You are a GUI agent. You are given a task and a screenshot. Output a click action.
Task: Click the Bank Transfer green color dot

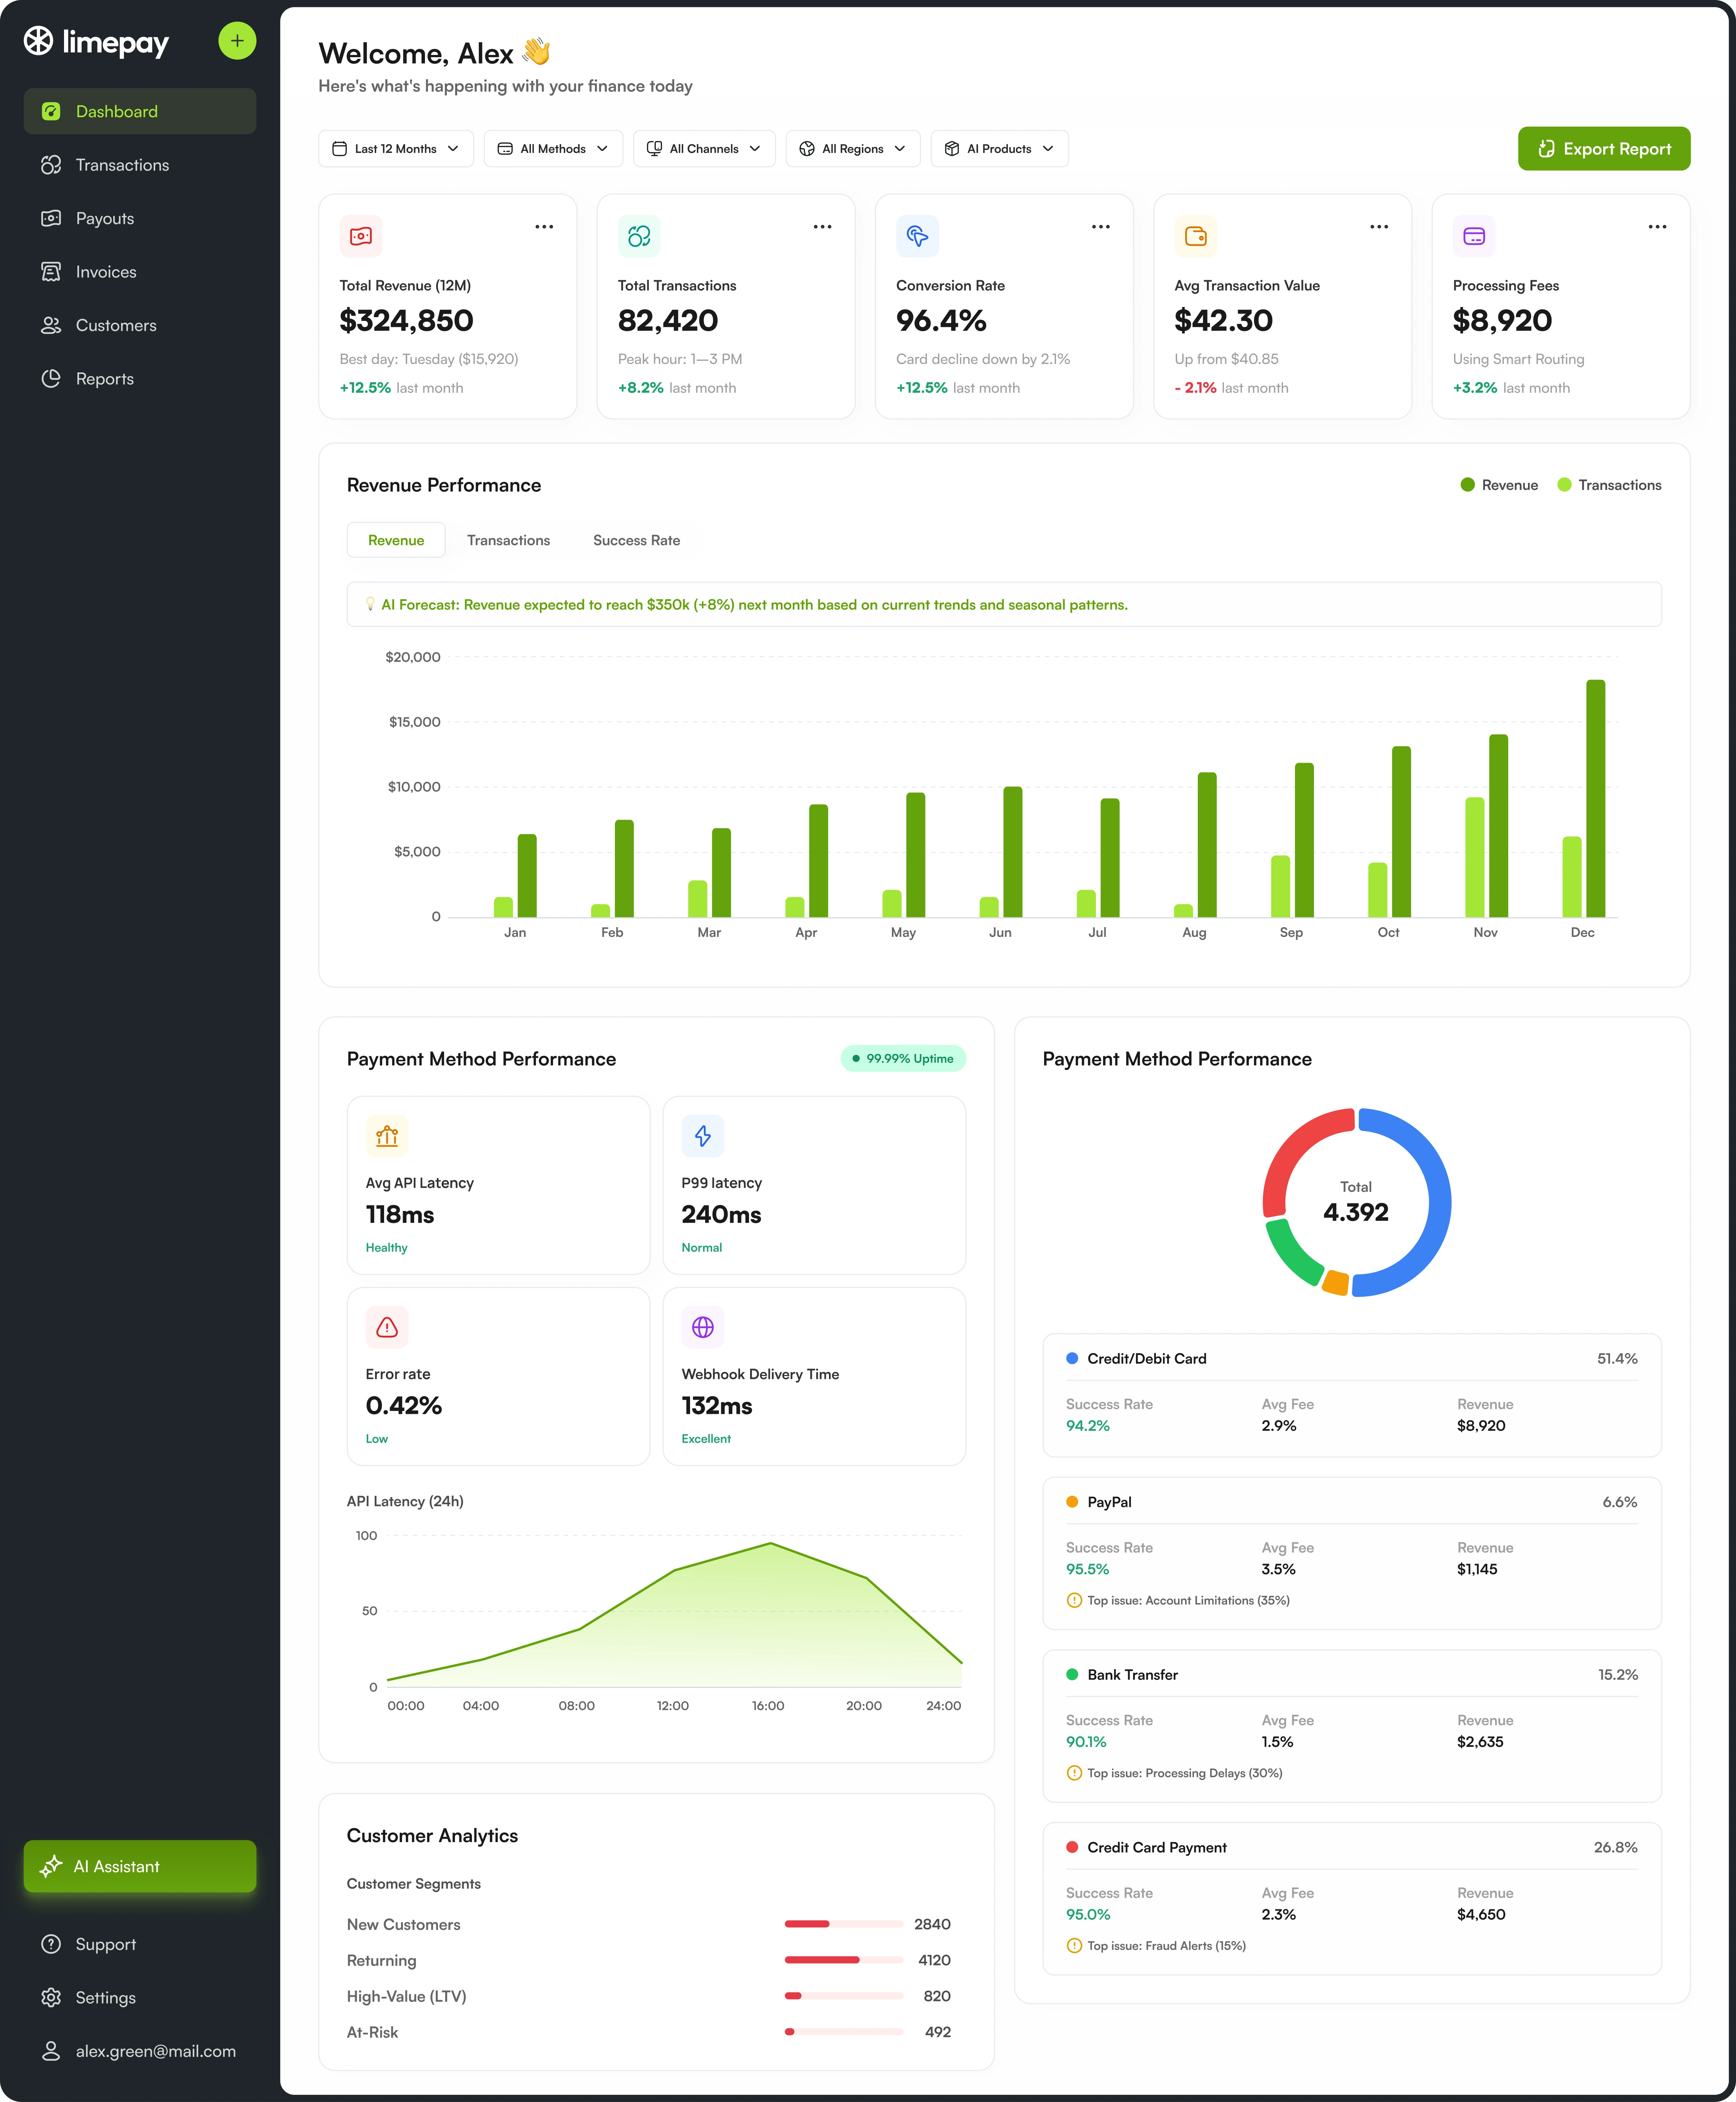click(x=1072, y=1674)
